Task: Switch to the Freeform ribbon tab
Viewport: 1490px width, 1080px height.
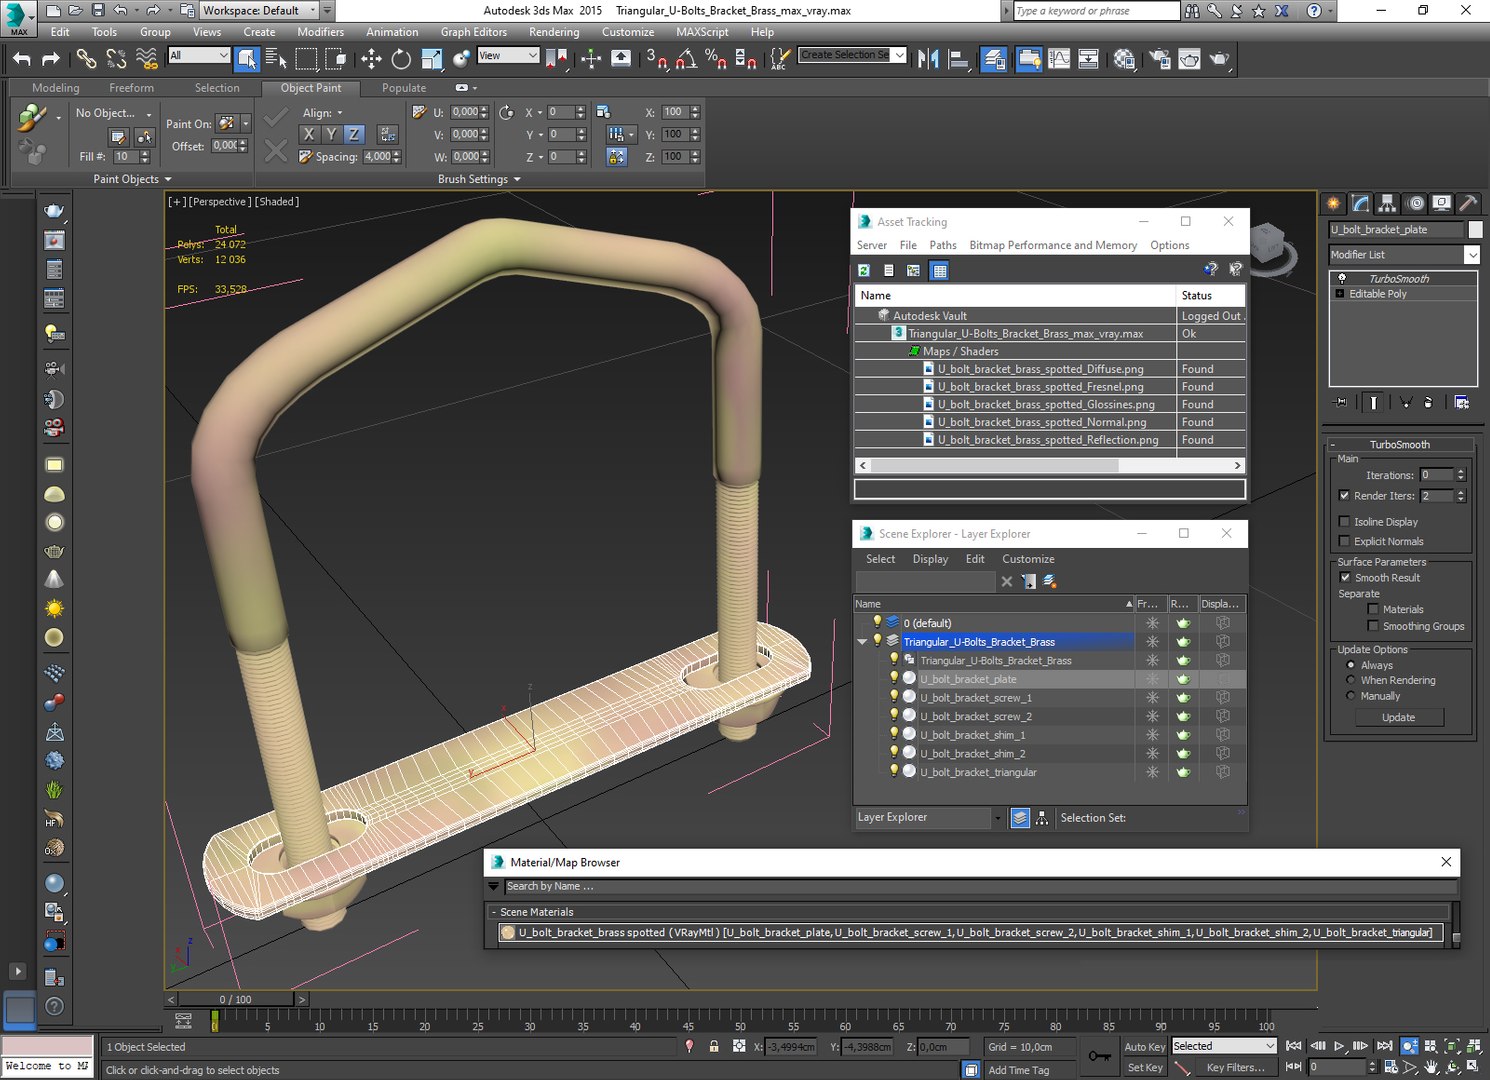Action: [132, 88]
